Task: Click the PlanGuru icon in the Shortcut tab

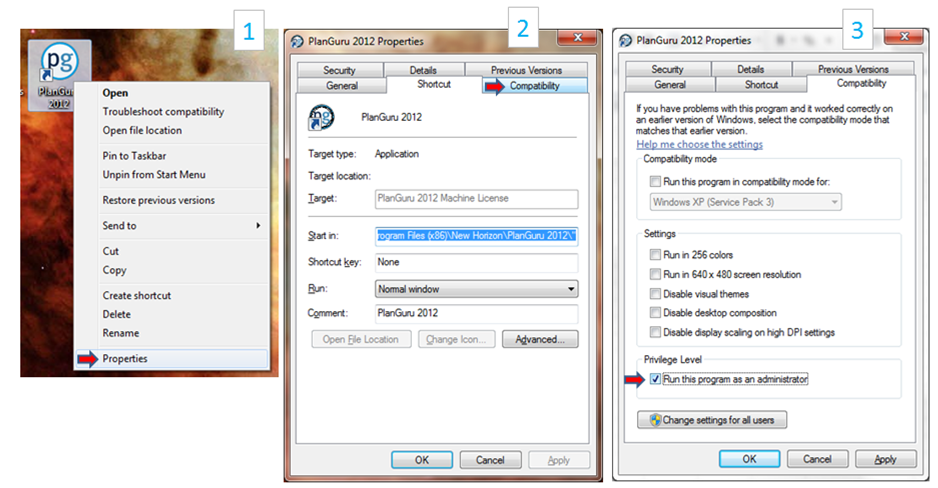Action: (x=321, y=117)
